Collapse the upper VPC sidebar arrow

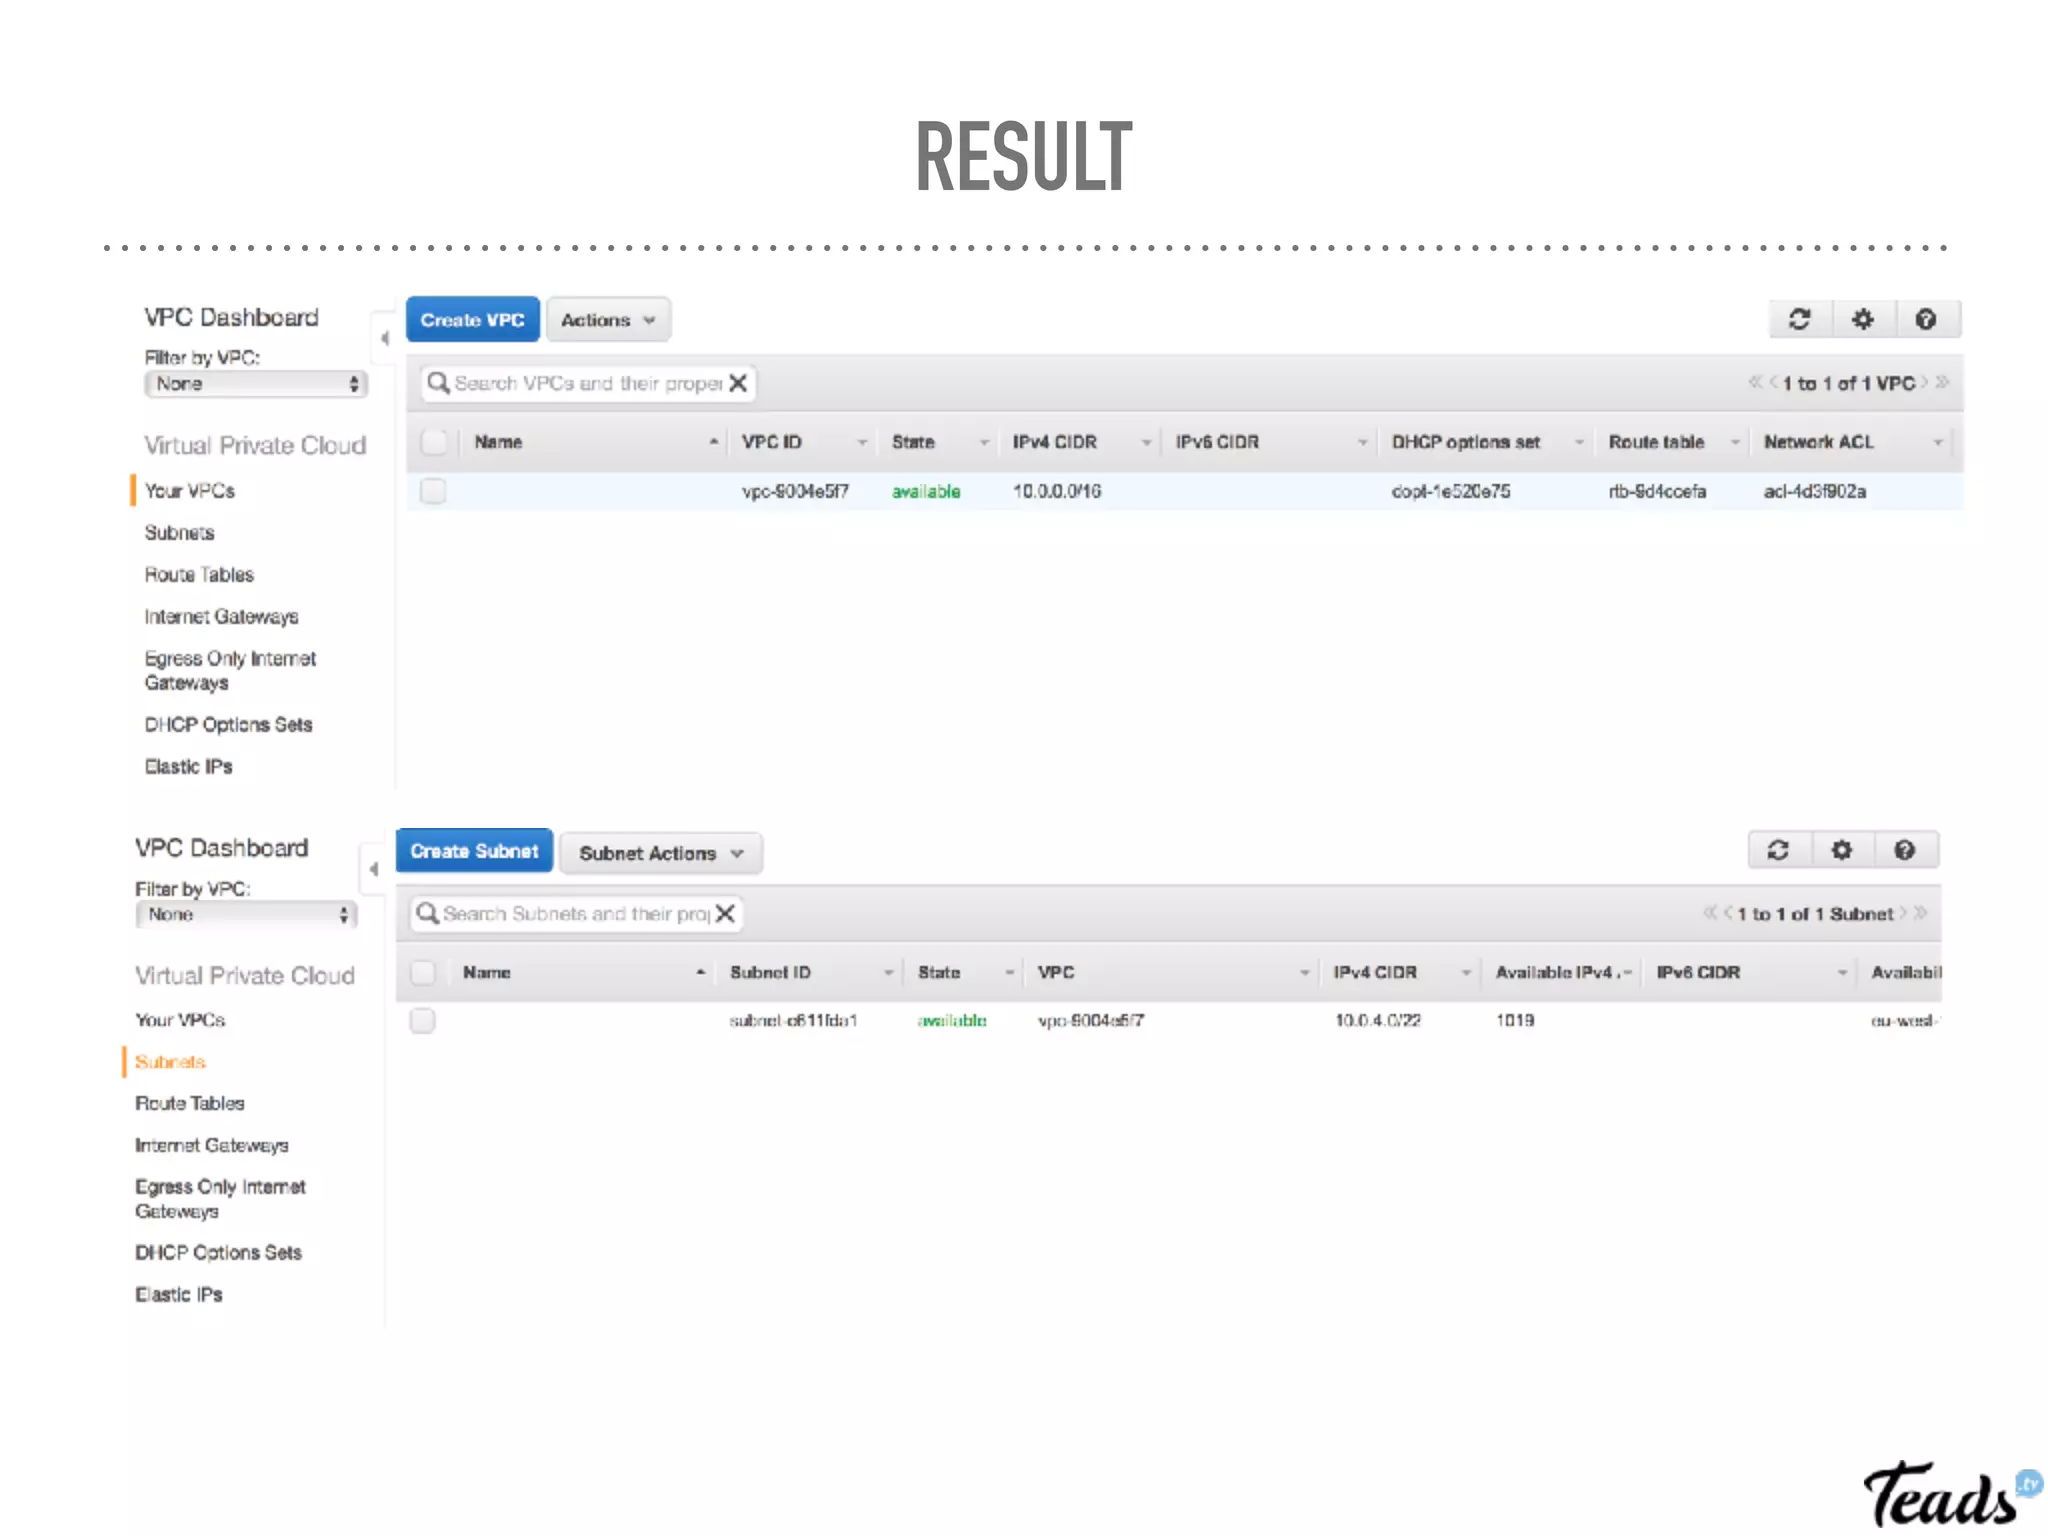[384, 338]
